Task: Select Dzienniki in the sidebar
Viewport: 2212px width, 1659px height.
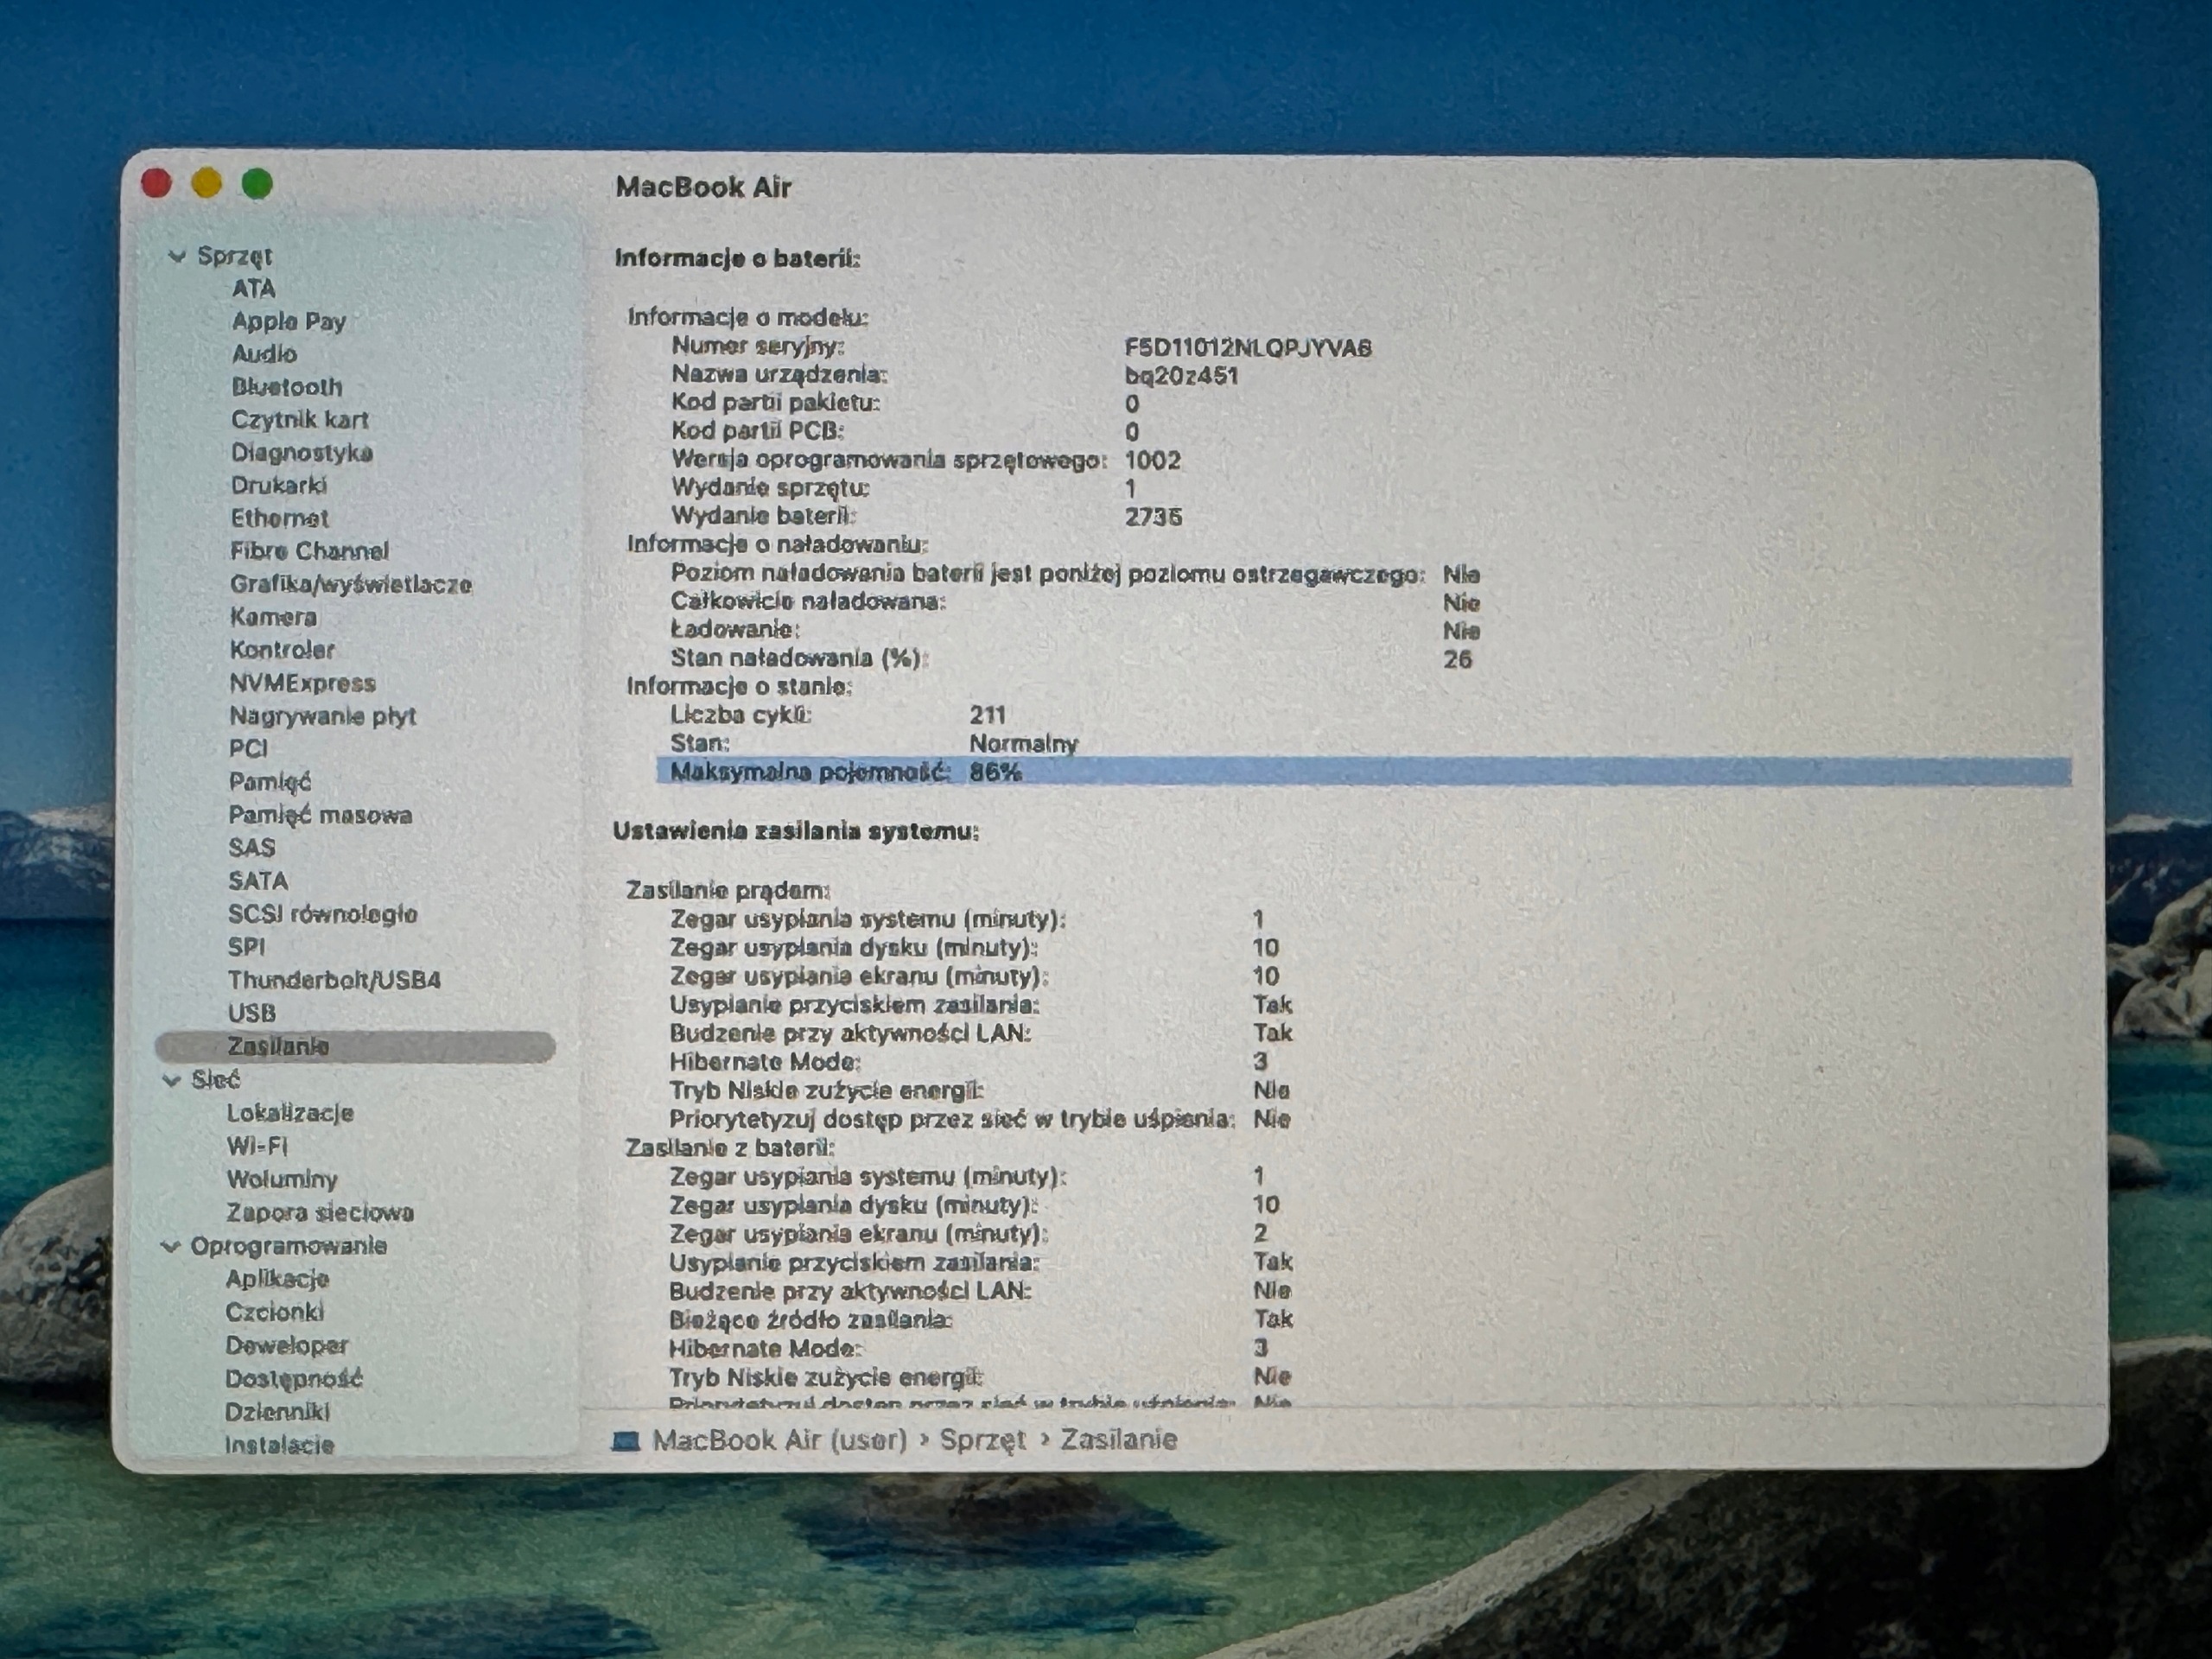Action: (x=277, y=1412)
